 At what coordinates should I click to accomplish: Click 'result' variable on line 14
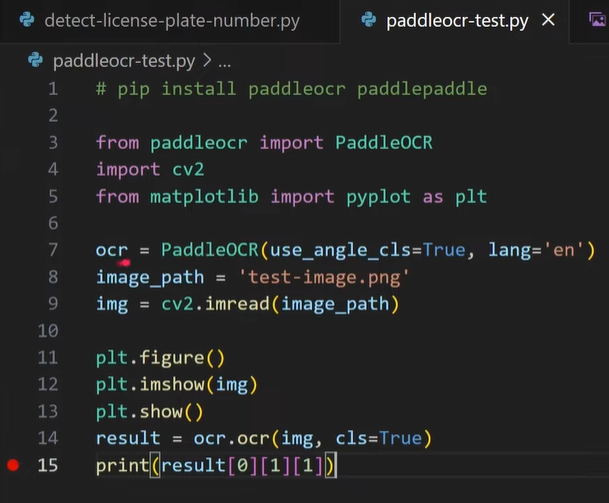click(x=128, y=439)
